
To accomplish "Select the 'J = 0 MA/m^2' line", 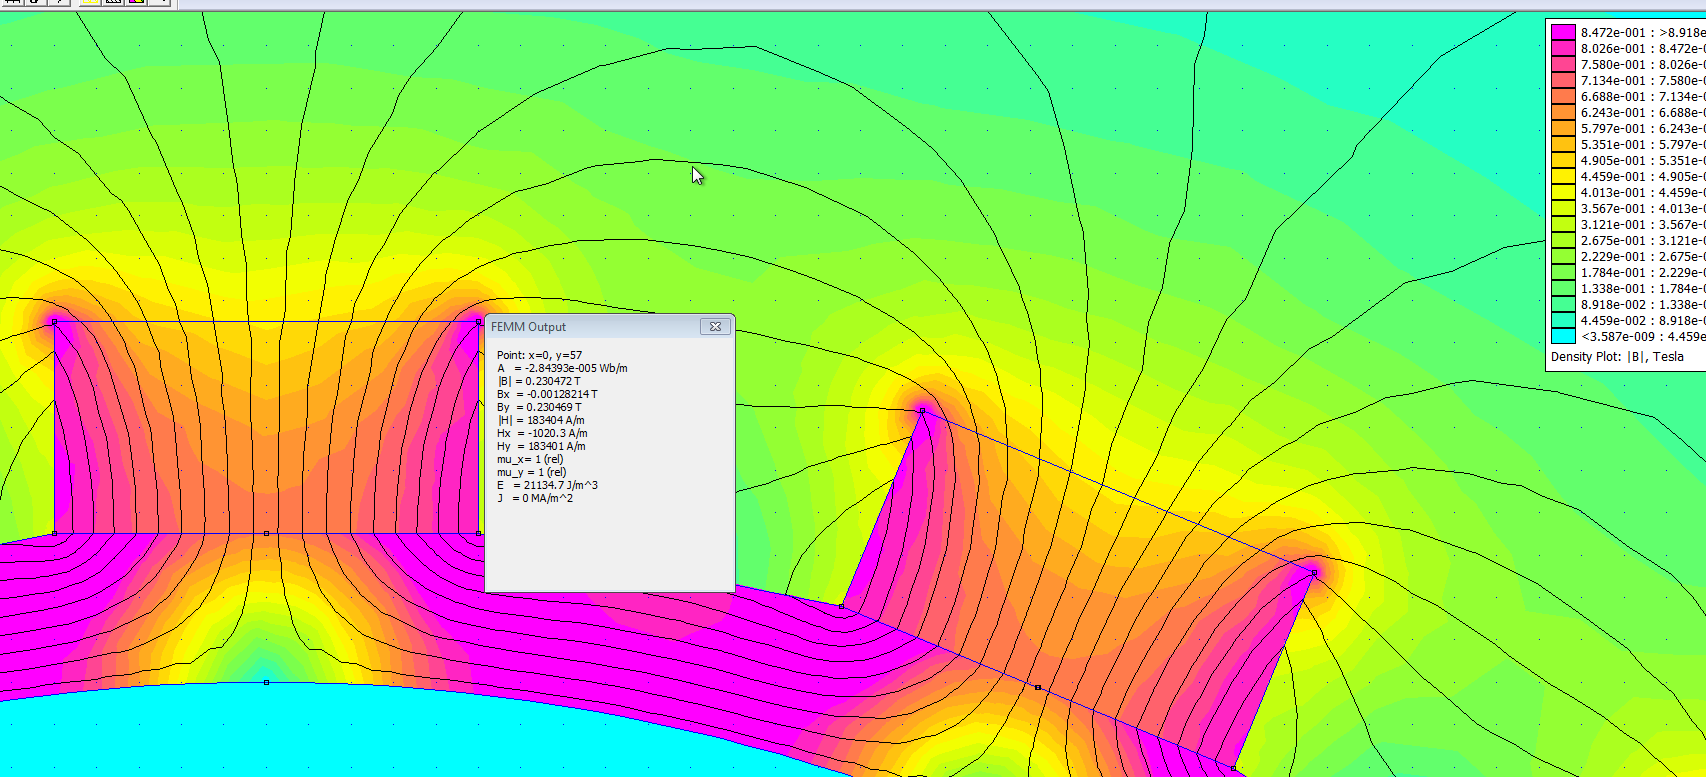I will tap(535, 498).
